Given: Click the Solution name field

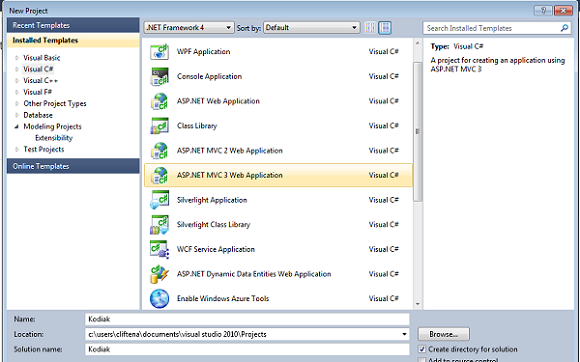Looking at the screenshot, I should (x=247, y=349).
